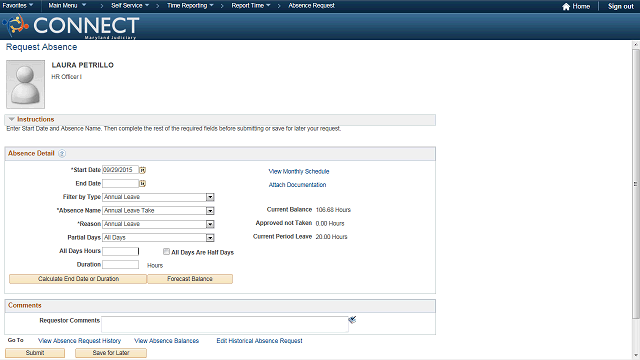
Task: Open the Absence Name dropdown
Action: click(x=210, y=211)
